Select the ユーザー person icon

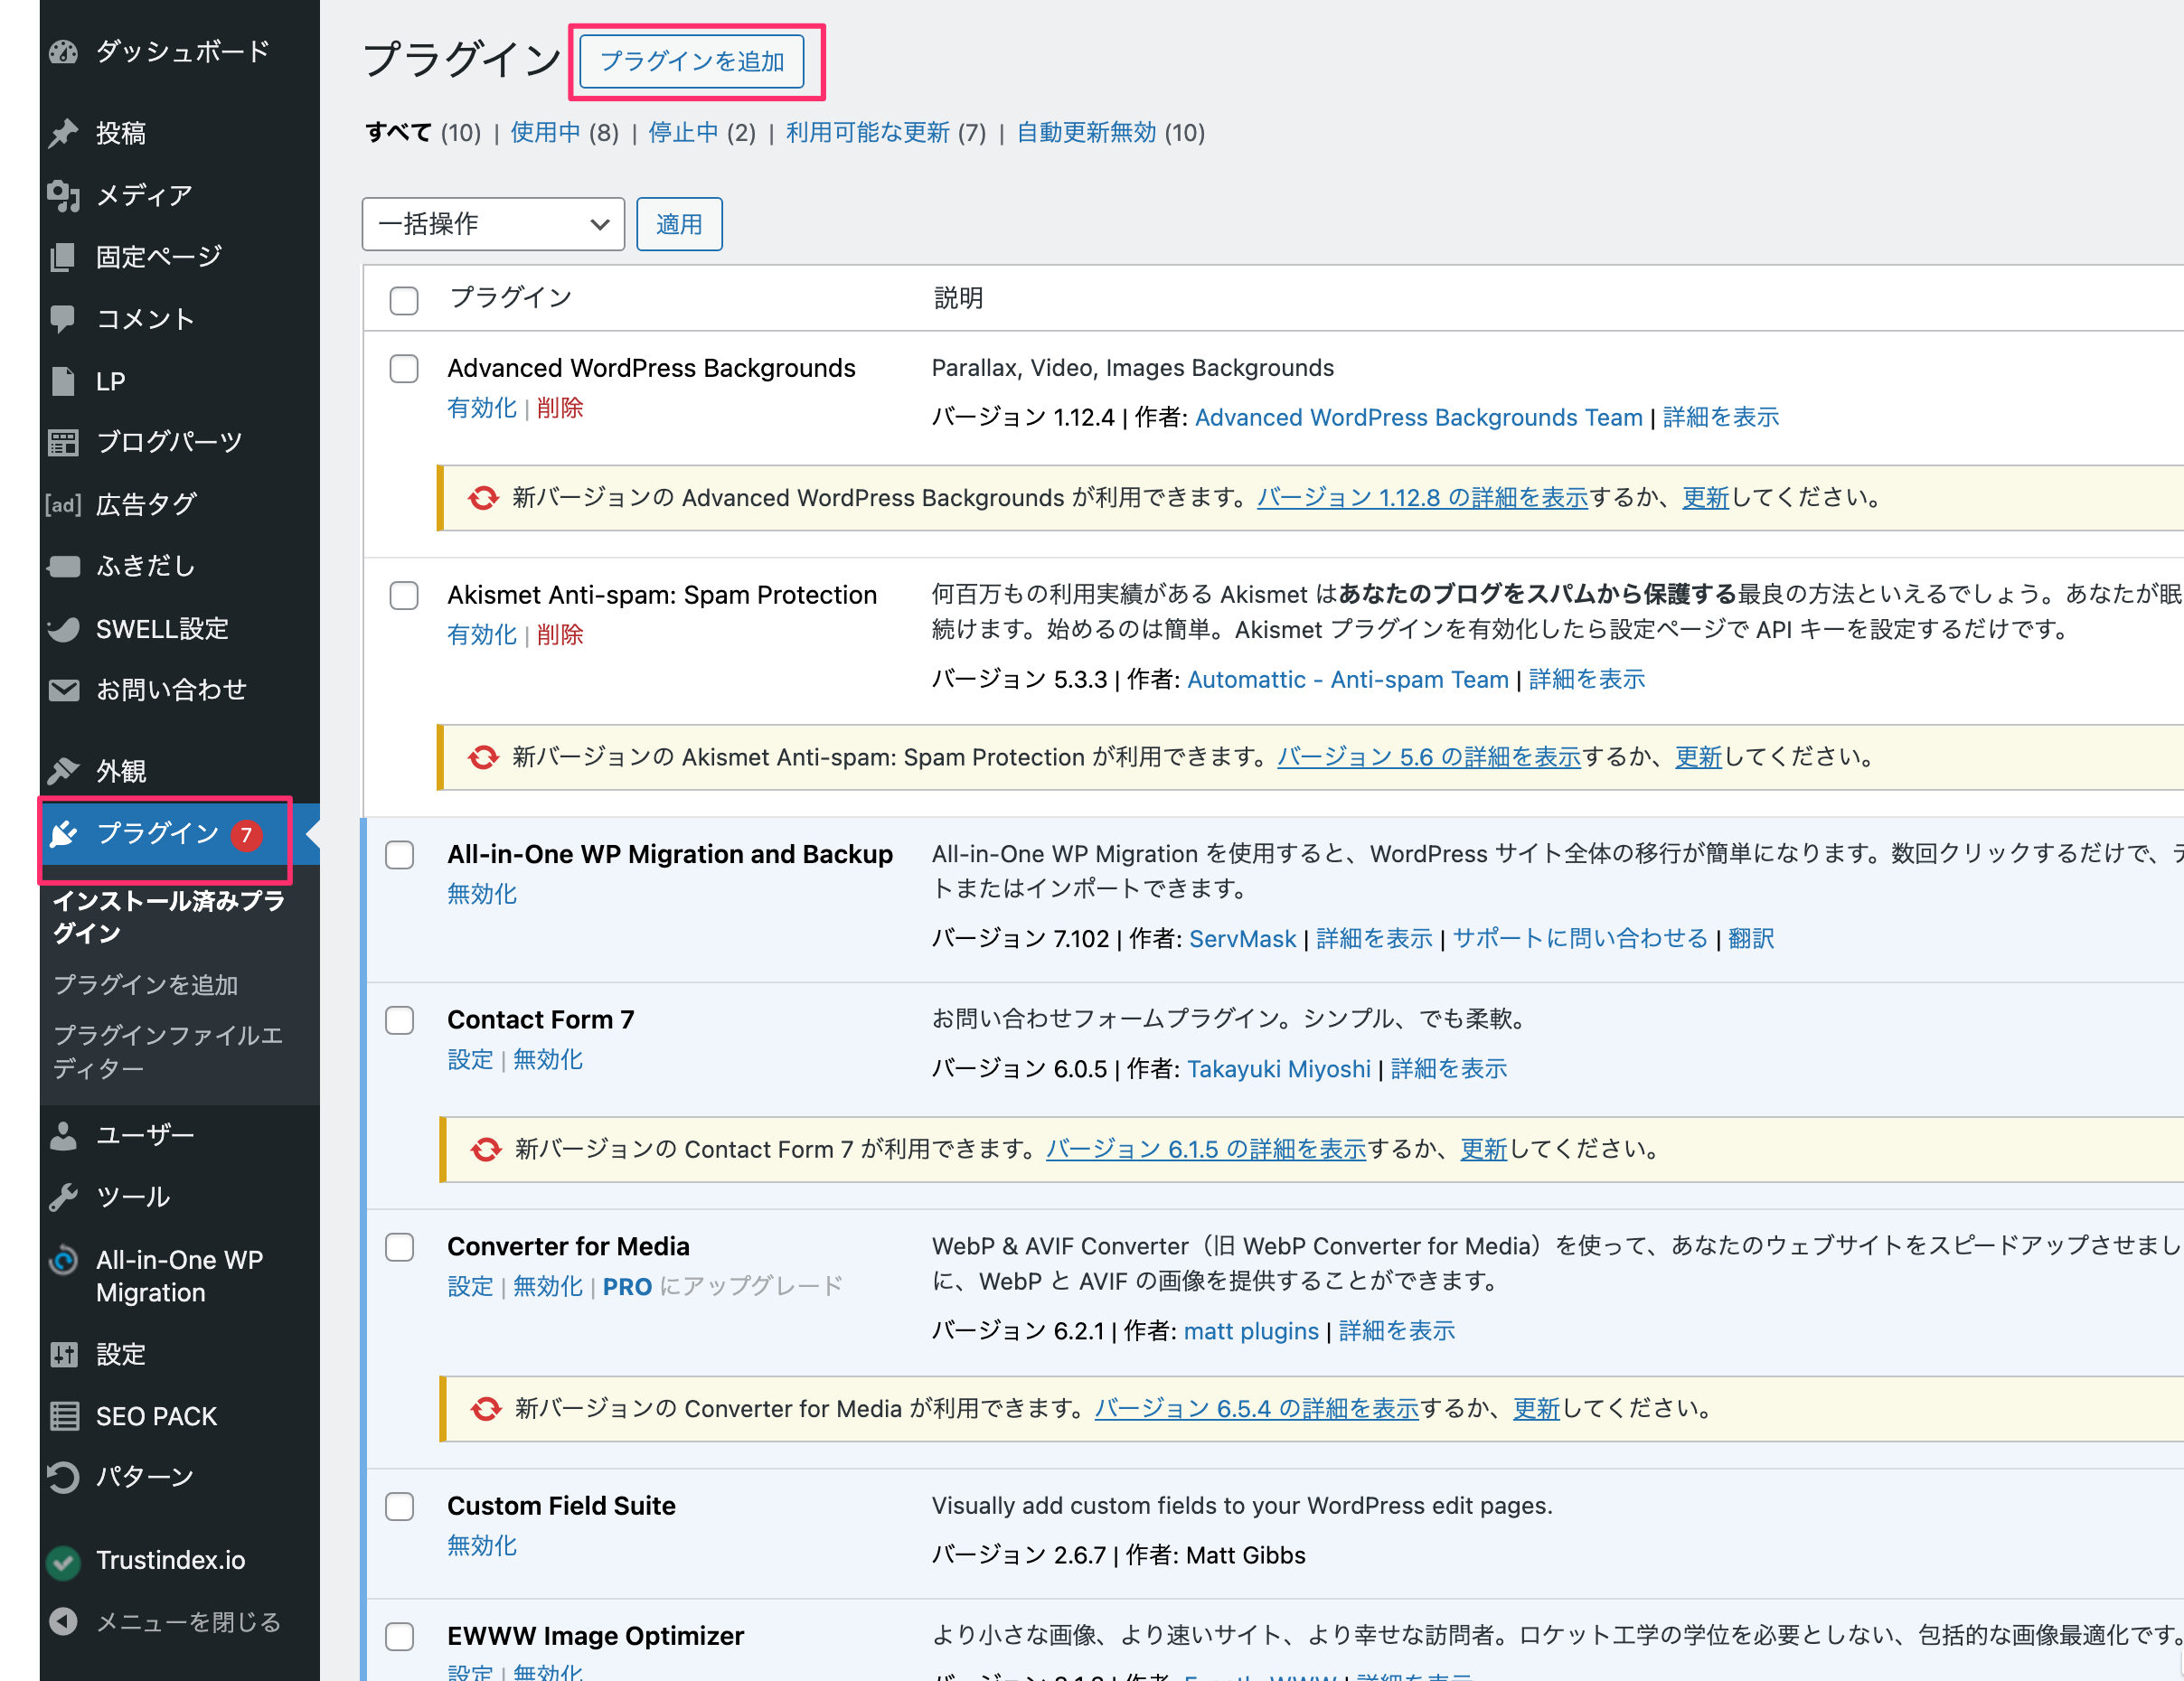click(64, 1135)
